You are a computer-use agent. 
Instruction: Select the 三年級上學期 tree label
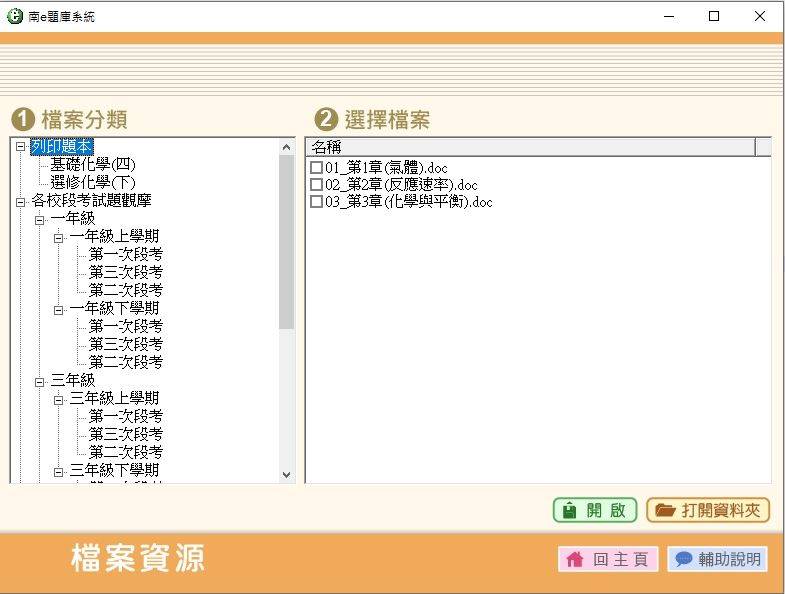pos(114,398)
